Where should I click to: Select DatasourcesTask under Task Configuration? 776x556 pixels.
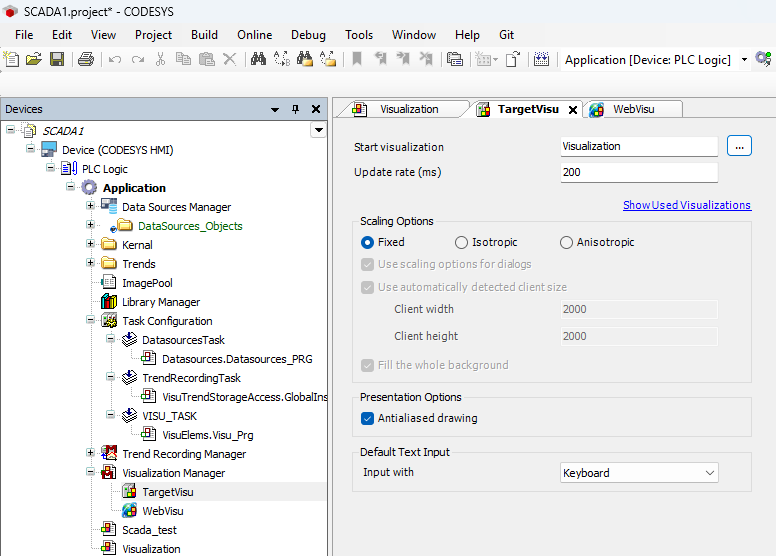coord(183,340)
